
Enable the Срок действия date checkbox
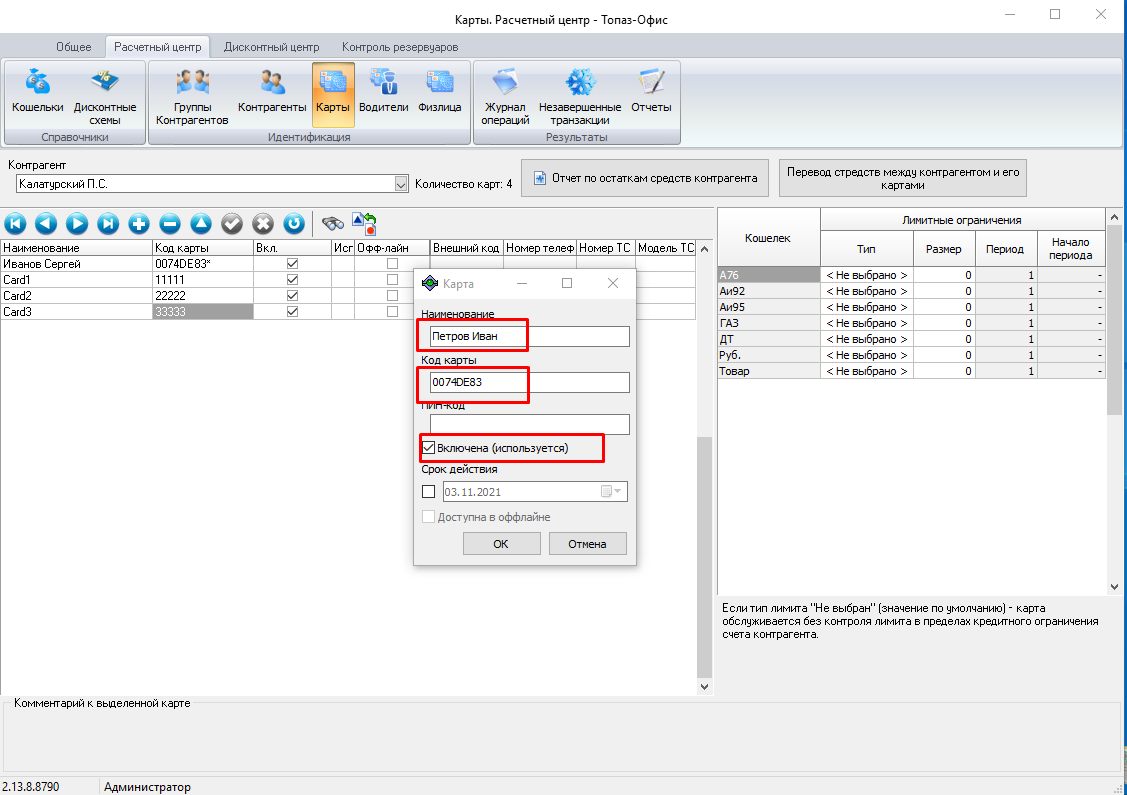click(x=428, y=492)
